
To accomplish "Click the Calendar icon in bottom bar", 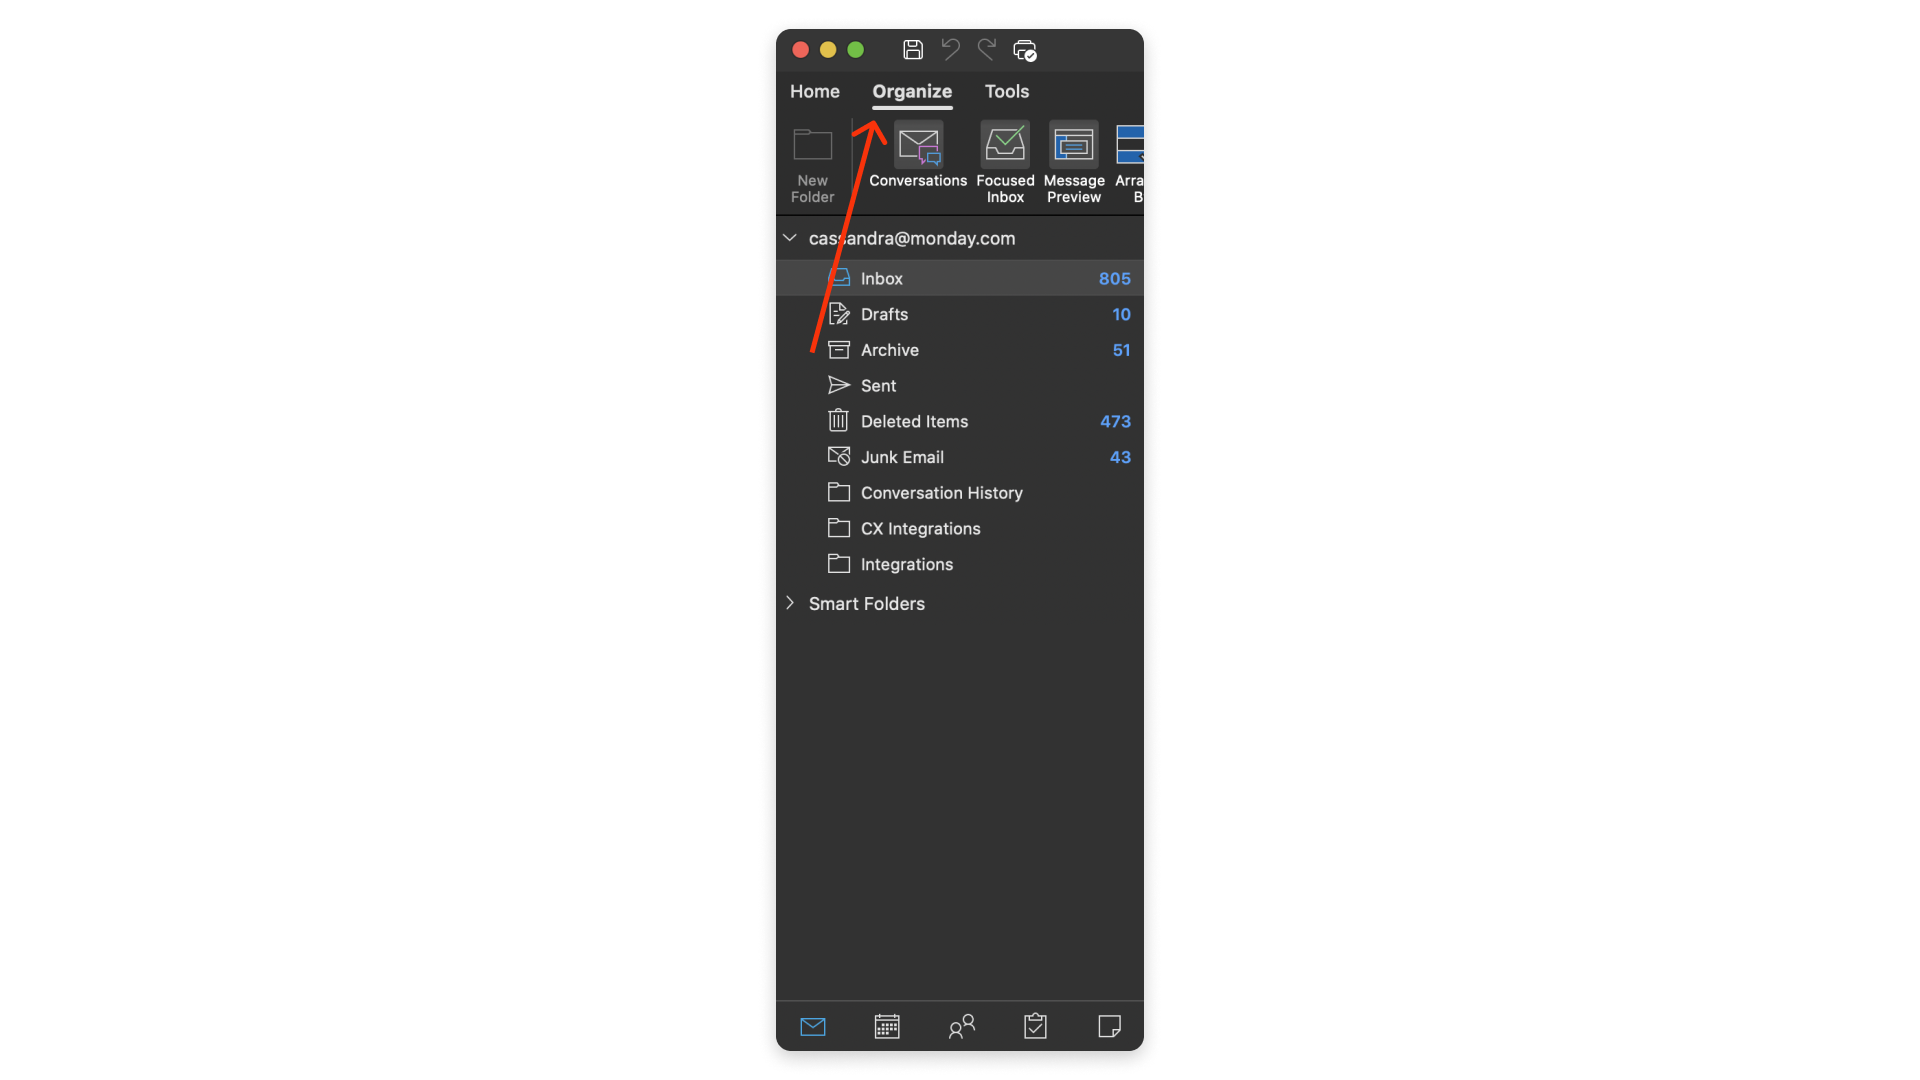I will pyautogui.click(x=886, y=1027).
